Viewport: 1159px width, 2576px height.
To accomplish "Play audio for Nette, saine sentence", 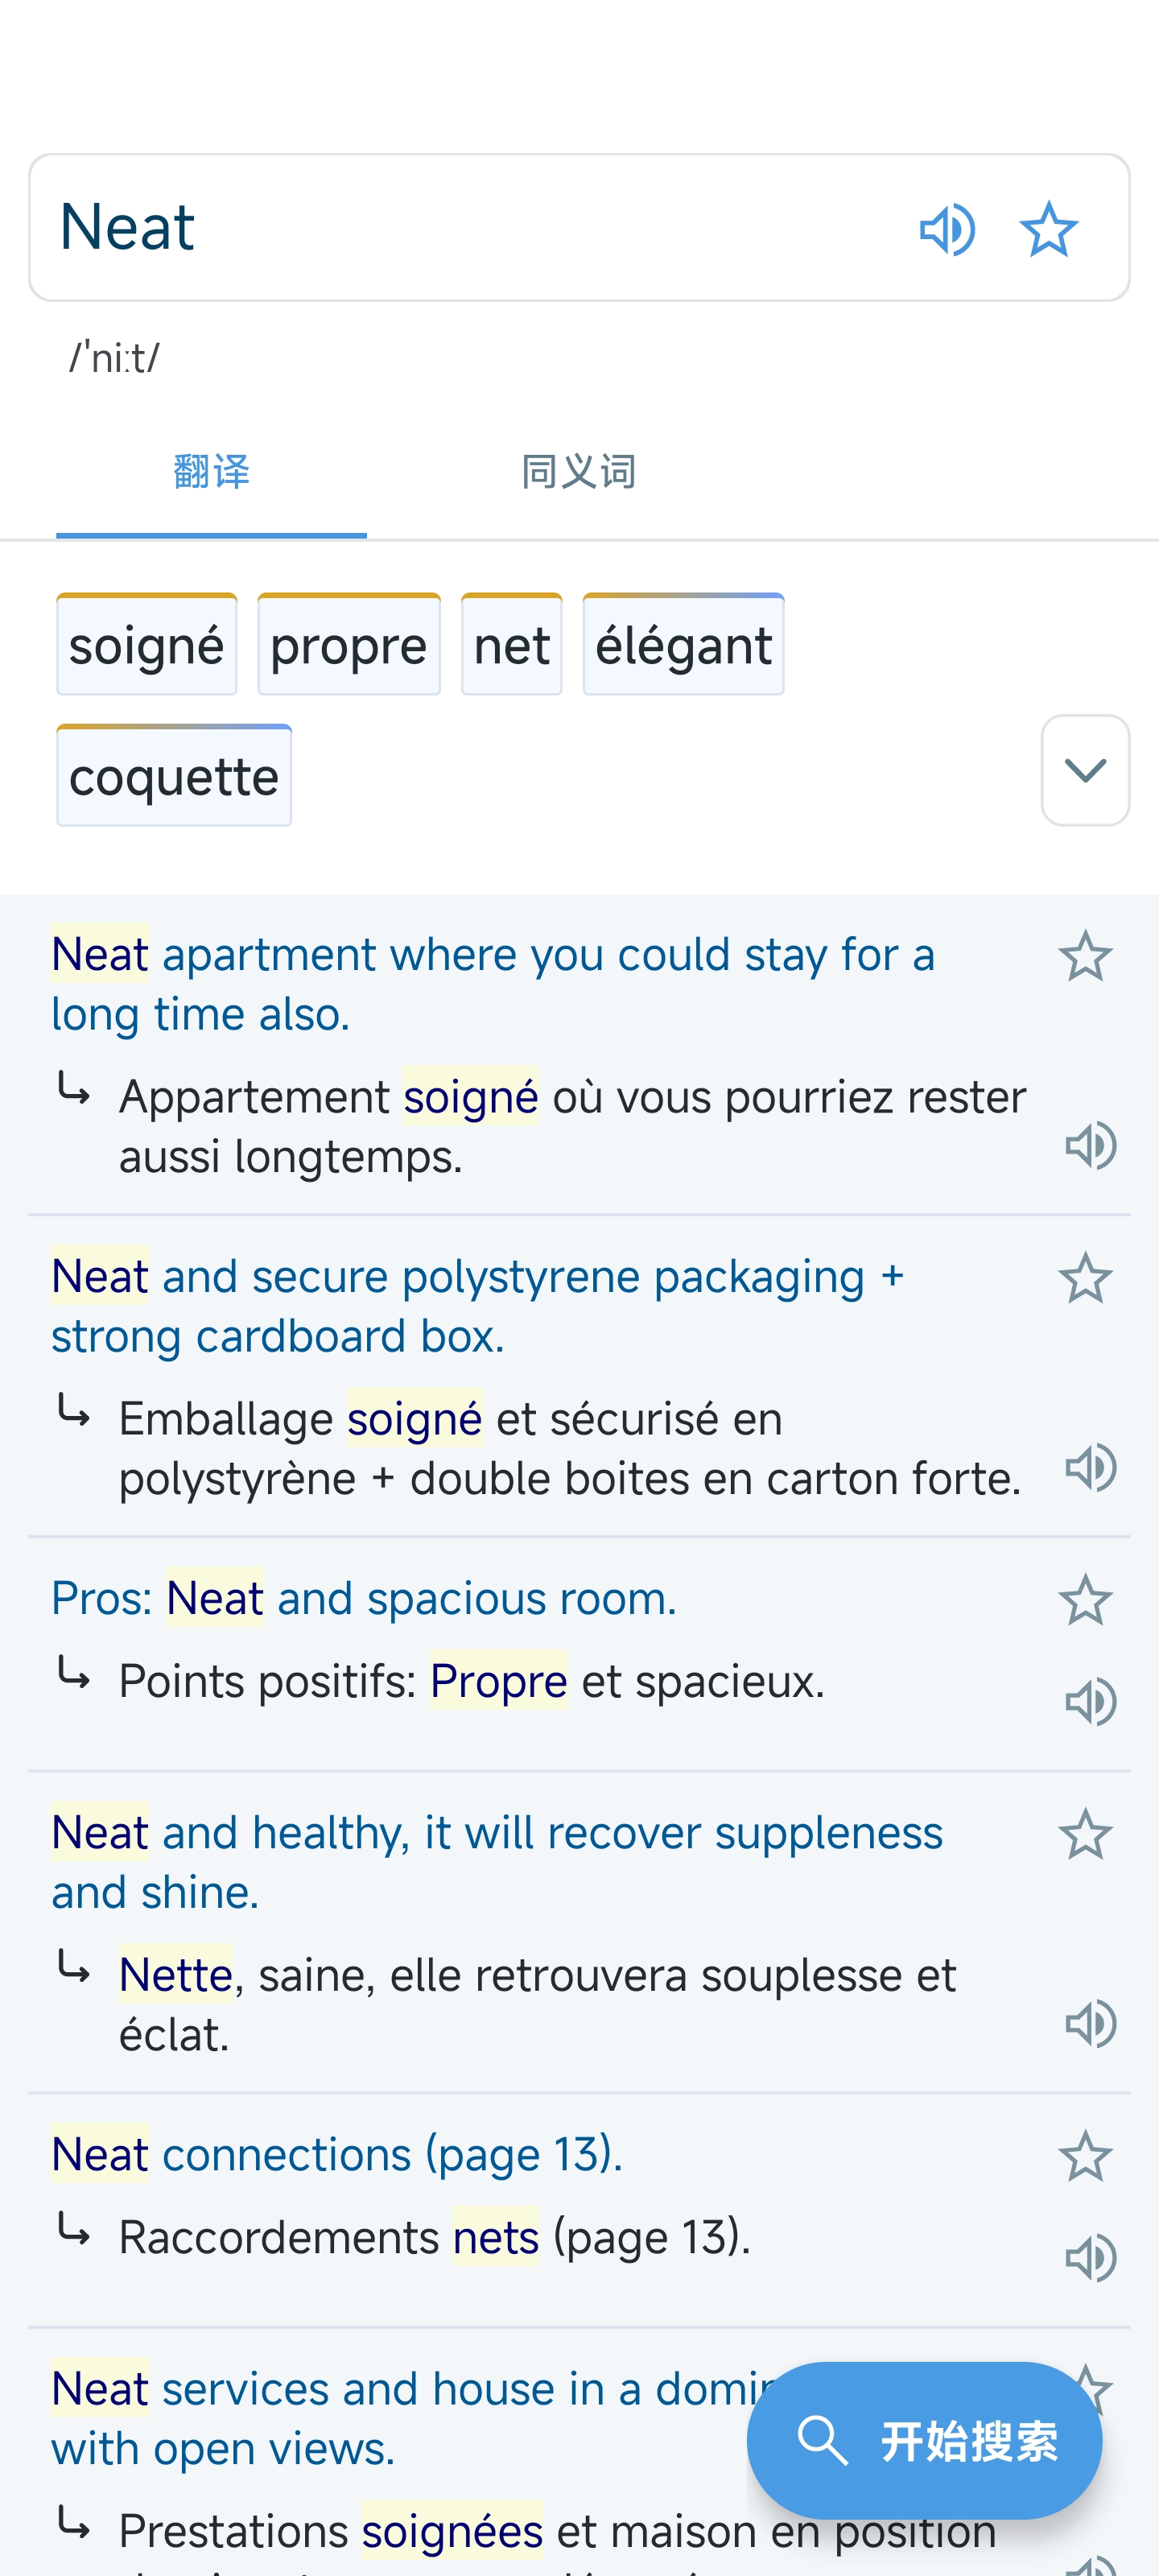I will 1090,2023.
